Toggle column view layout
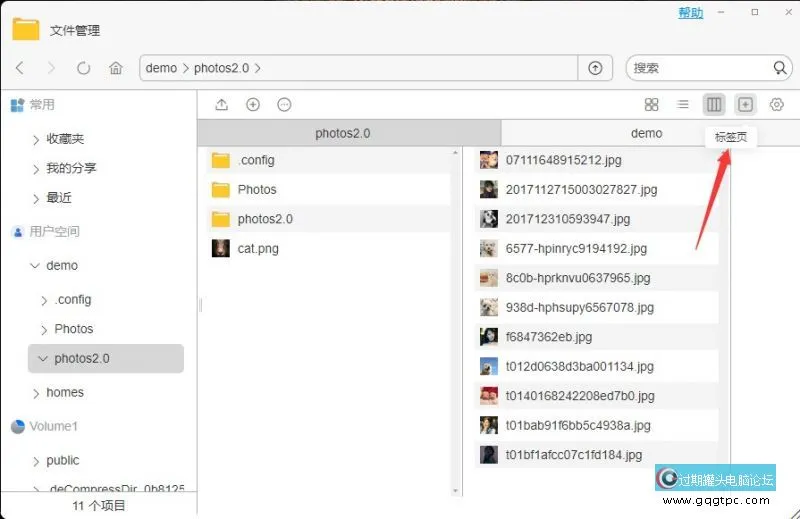 tap(714, 104)
